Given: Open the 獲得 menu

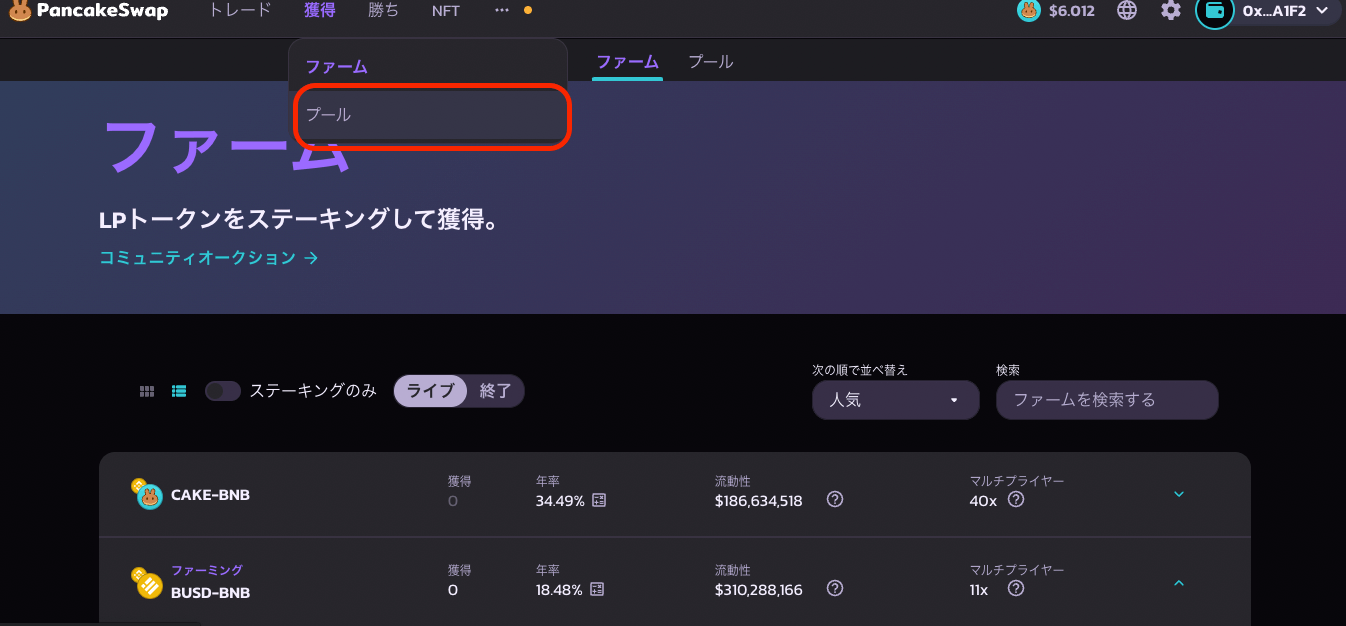Looking at the screenshot, I should click(x=320, y=10).
